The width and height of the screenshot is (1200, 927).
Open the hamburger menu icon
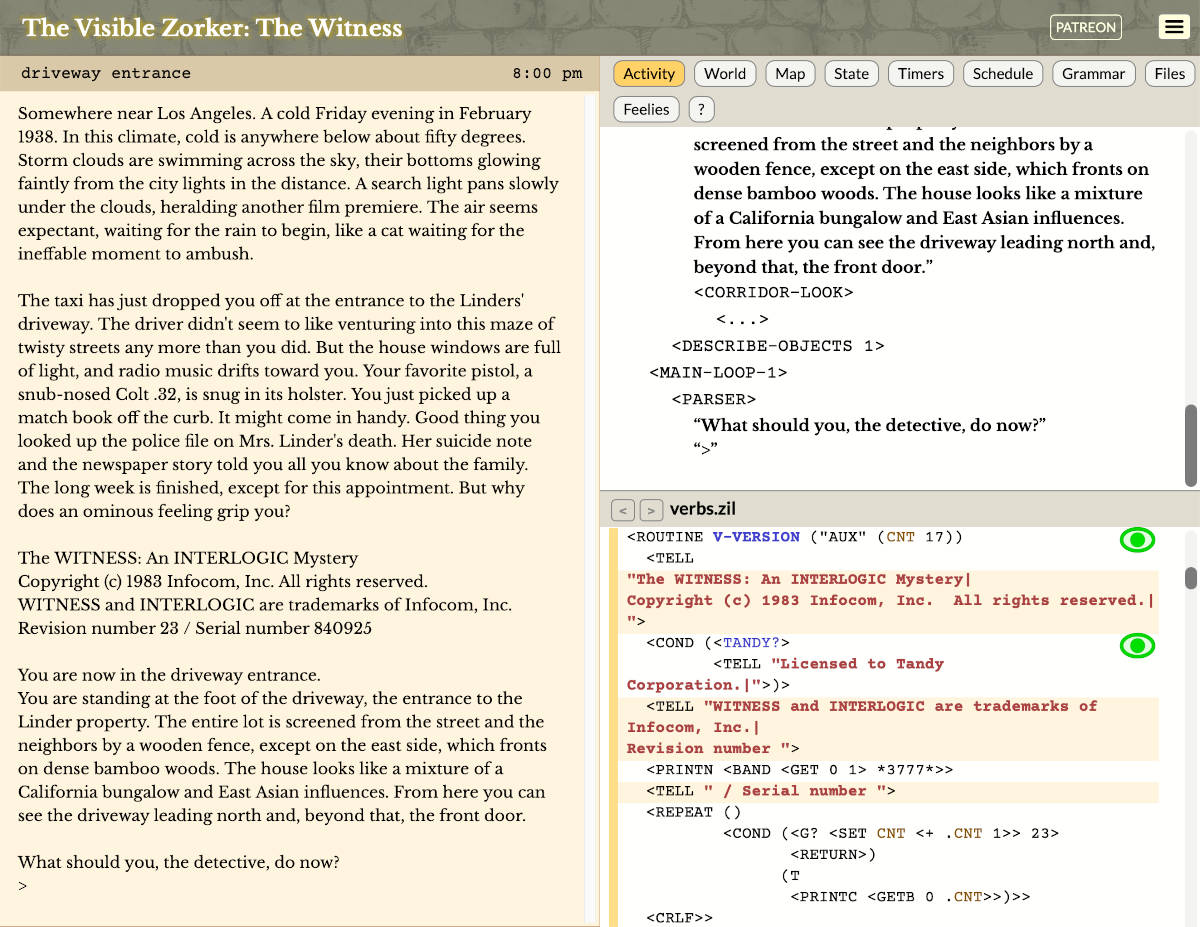[1173, 27]
